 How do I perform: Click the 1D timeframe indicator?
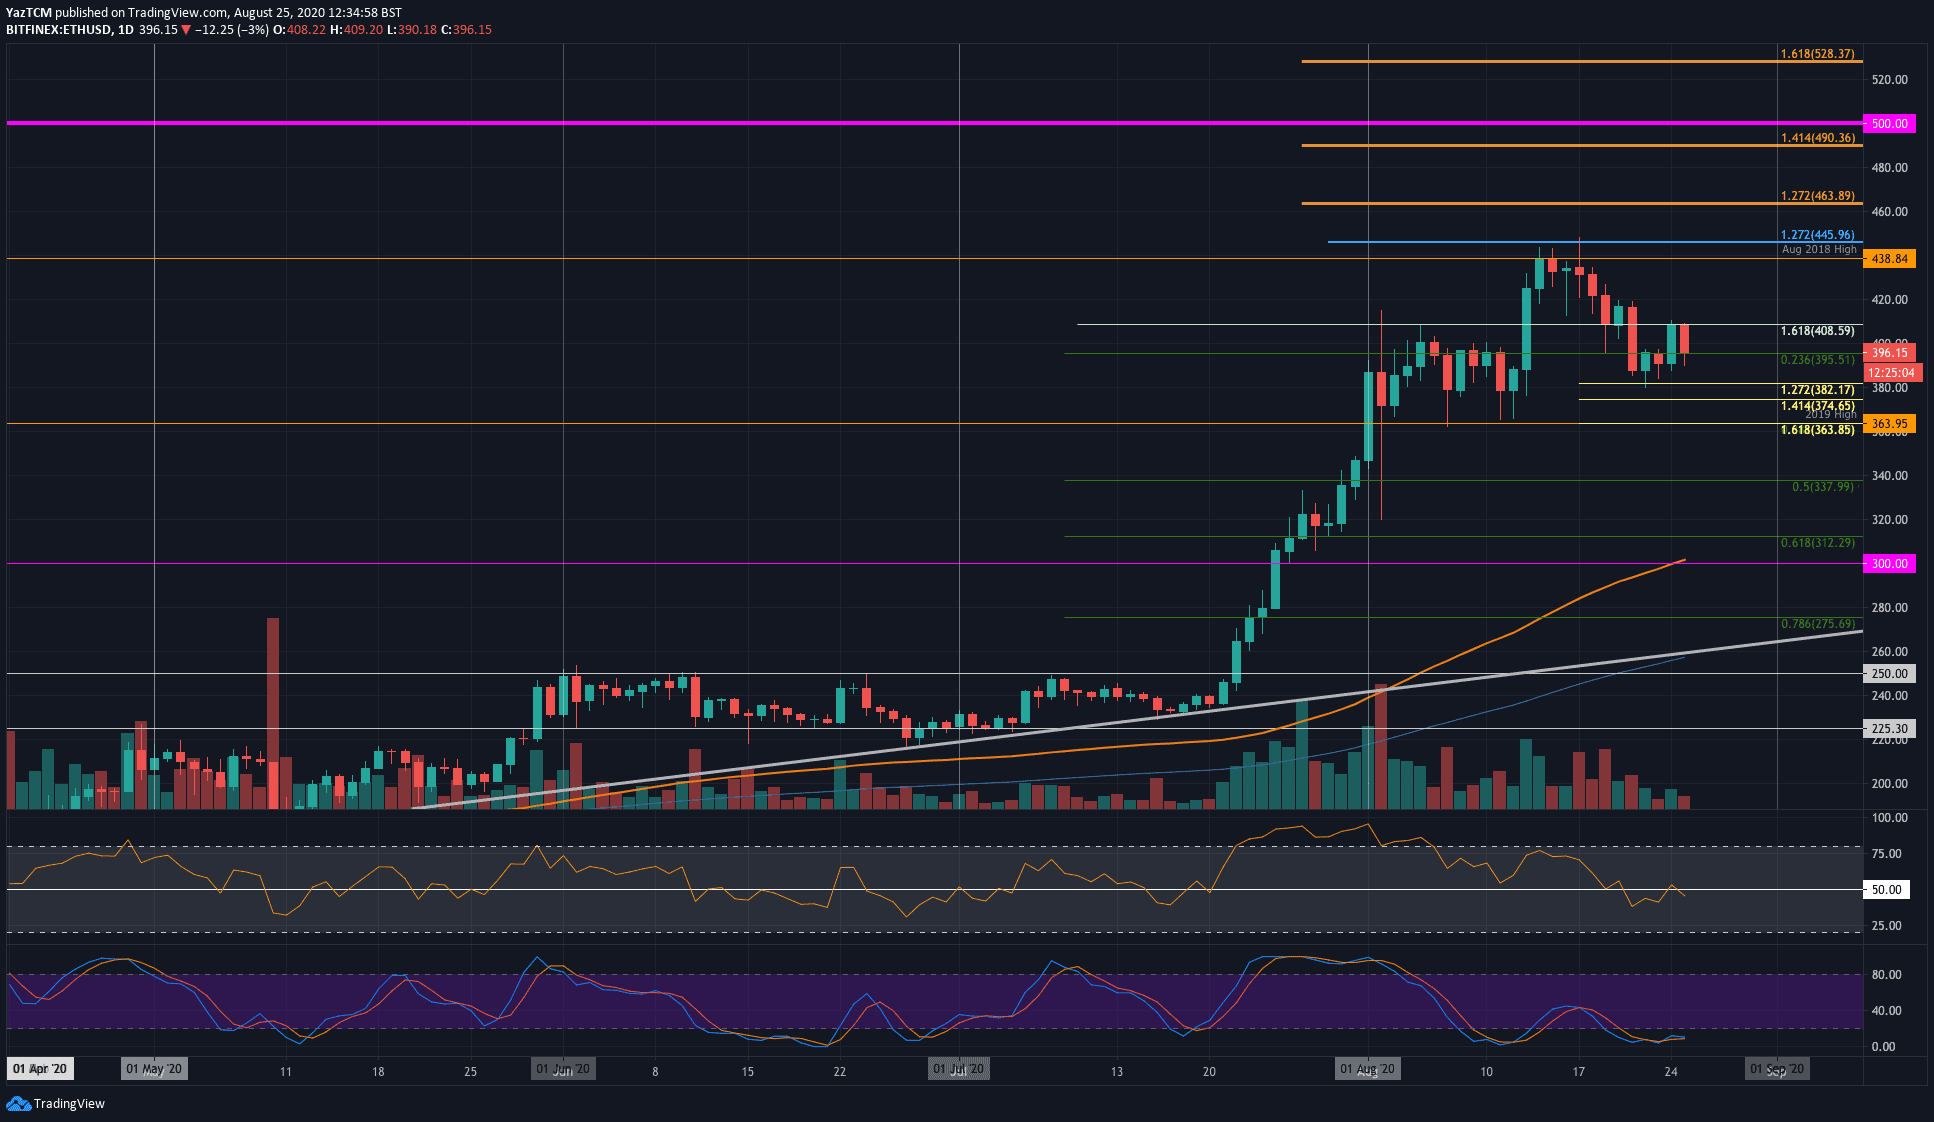[125, 30]
